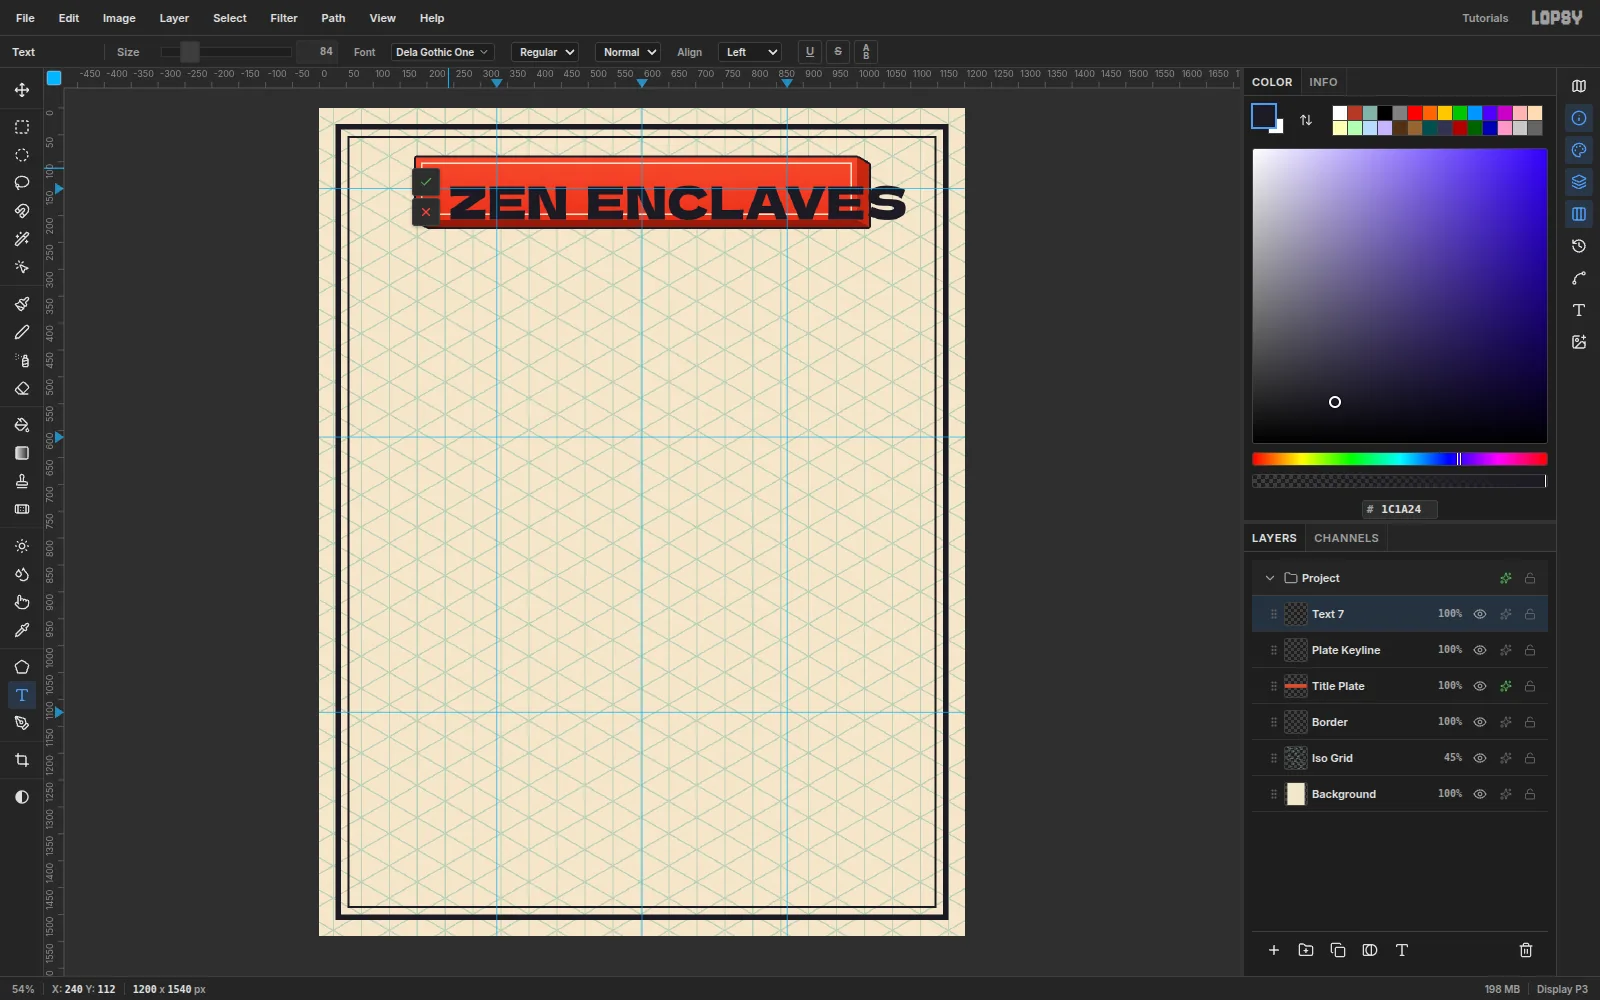Edit the hex color field 1C1A24
The image size is (1600, 1000).
pos(1400,509)
